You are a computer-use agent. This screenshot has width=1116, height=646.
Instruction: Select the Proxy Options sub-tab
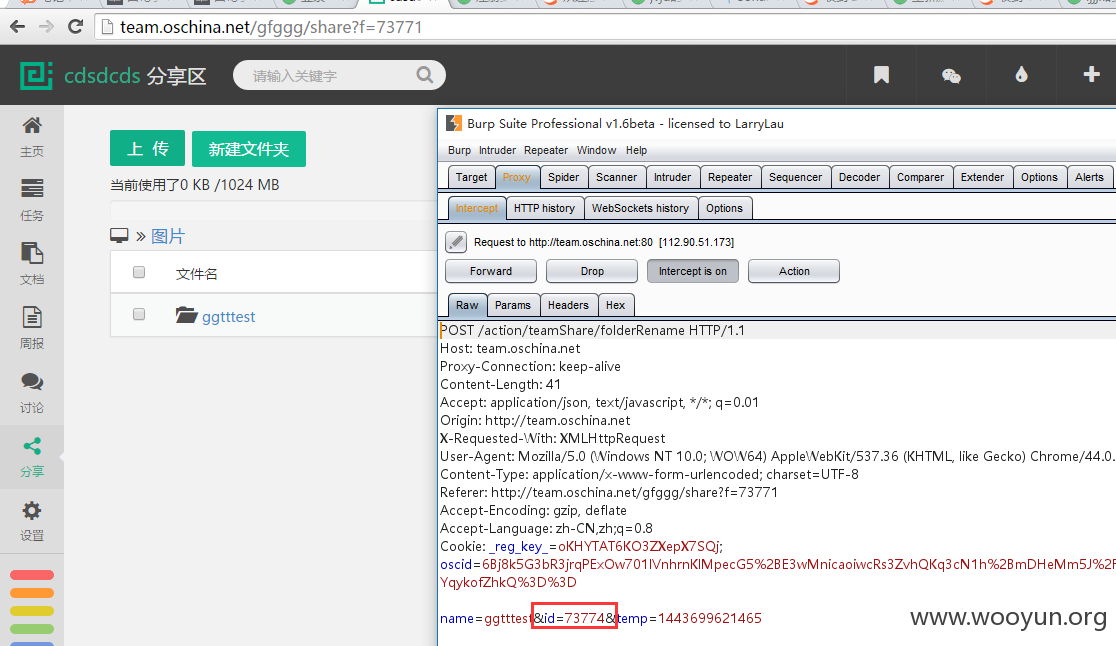[725, 208]
